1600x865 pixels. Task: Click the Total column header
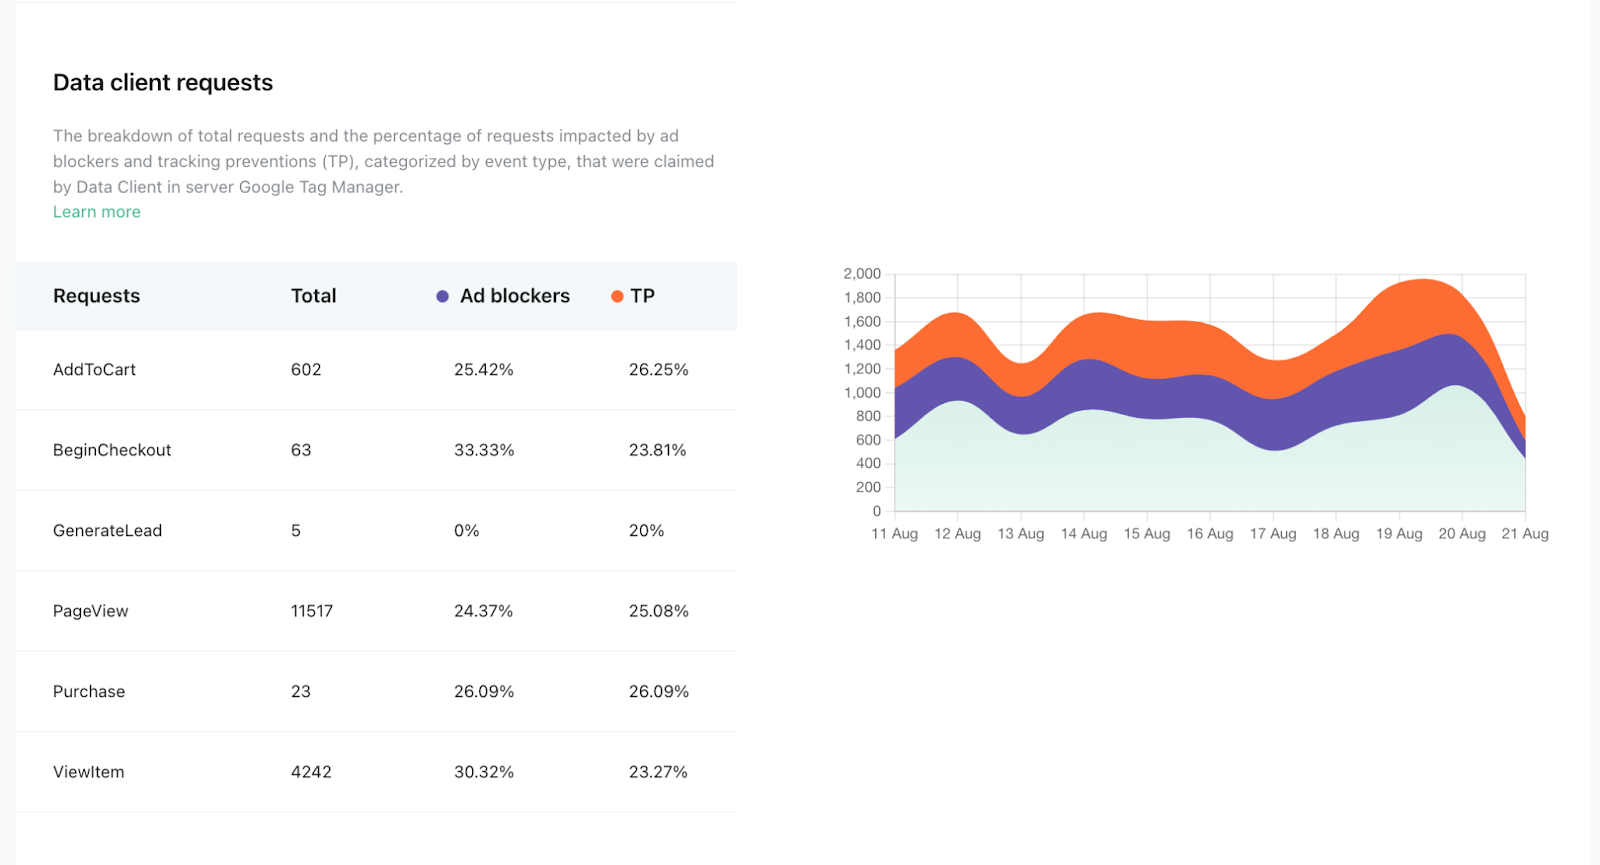pyautogui.click(x=313, y=295)
